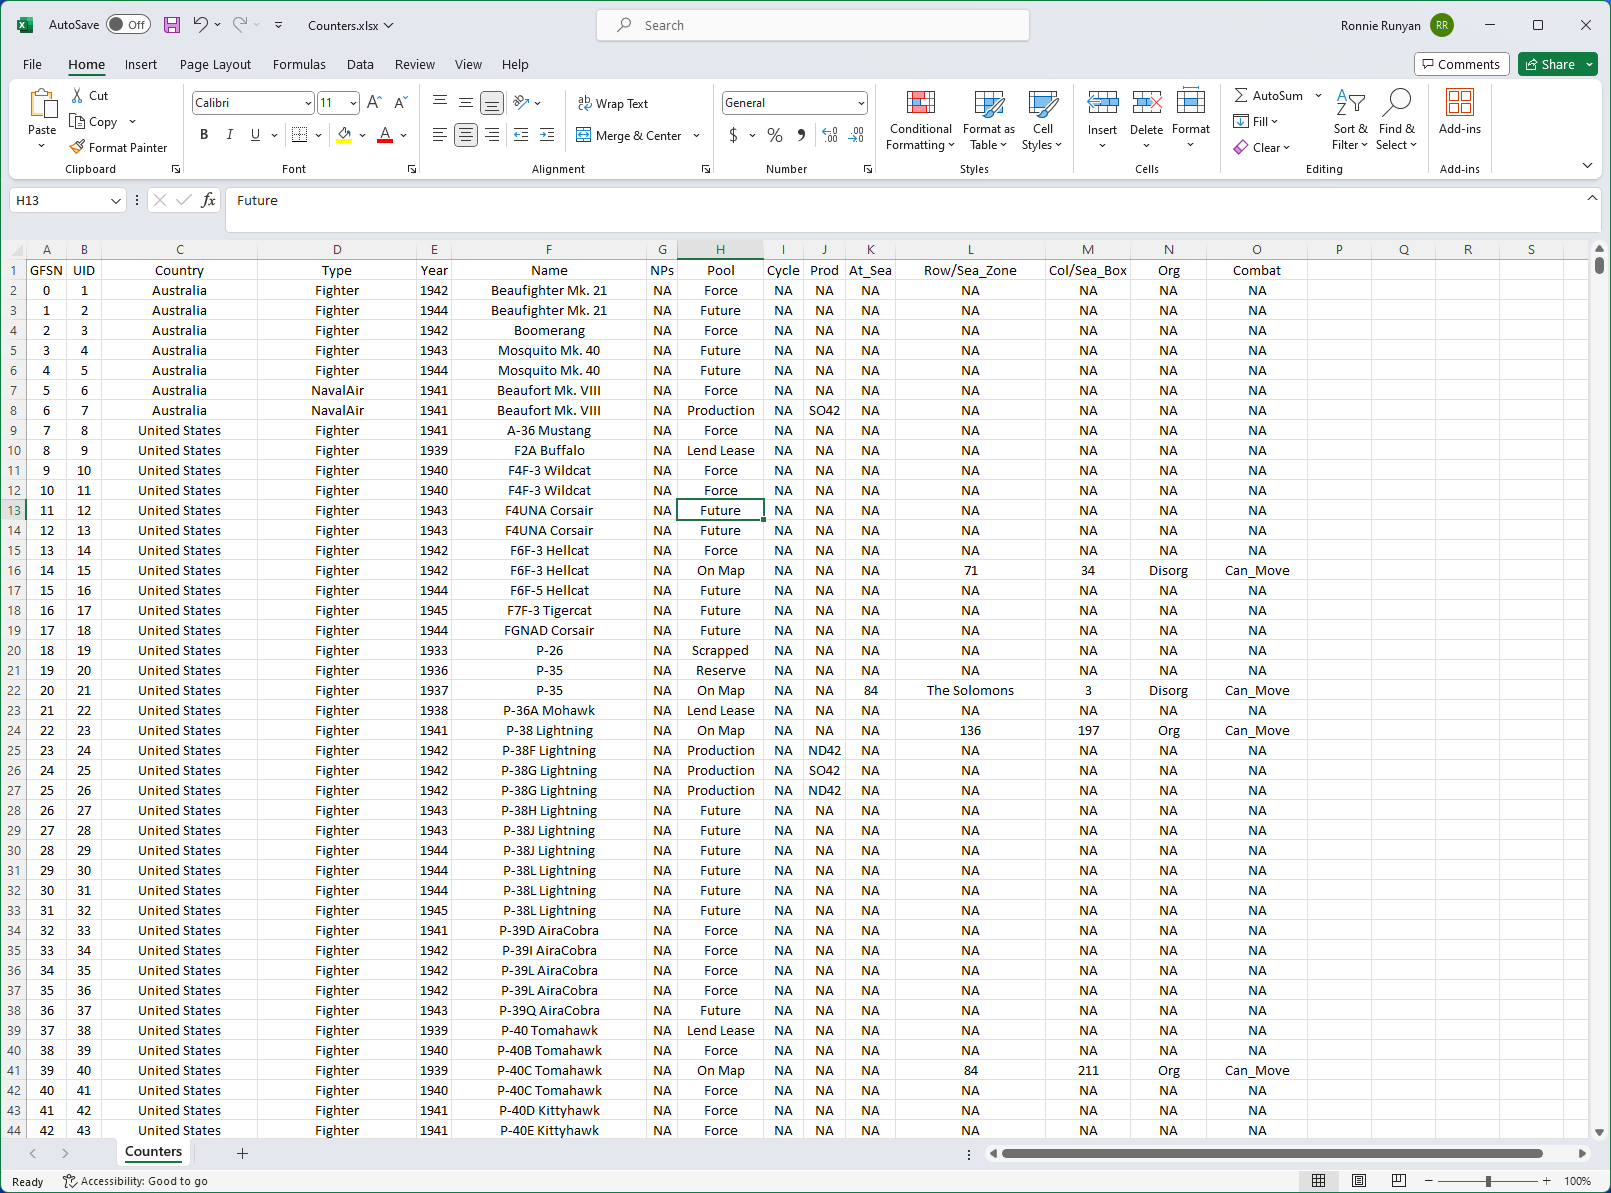Toggle AutoSave switch on
Image resolution: width=1611 pixels, height=1193 pixels.
pyautogui.click(x=128, y=25)
